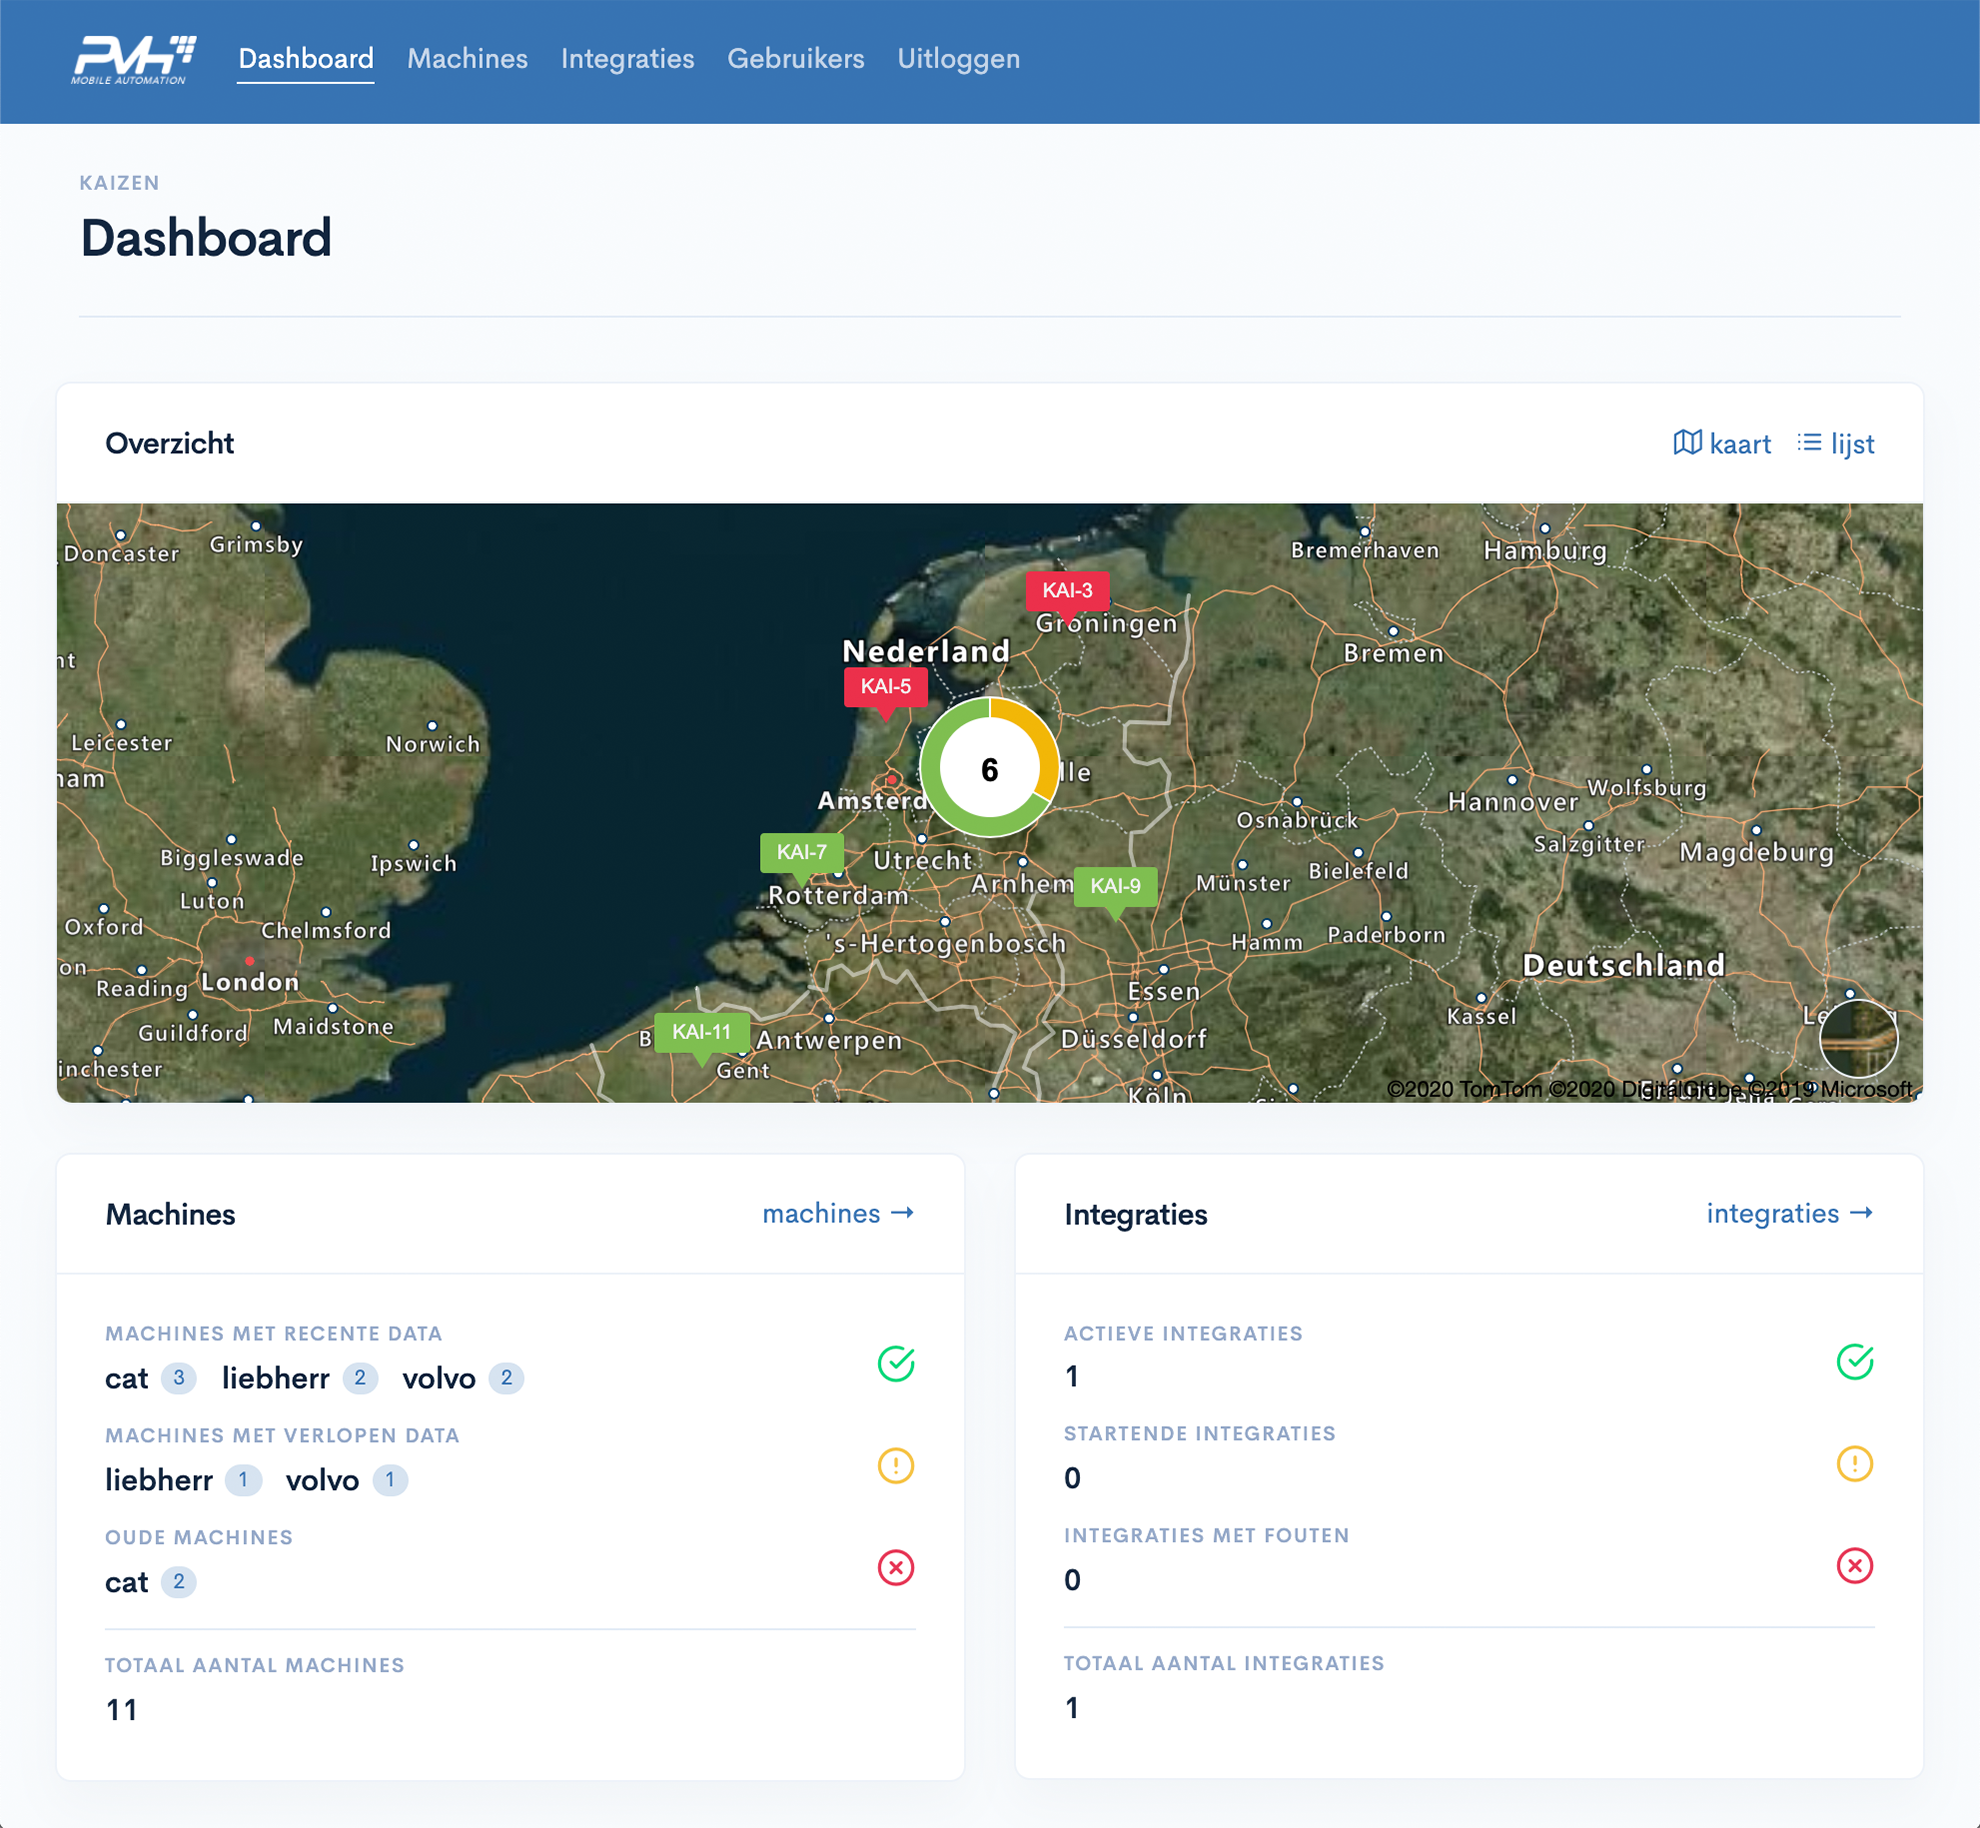Viewport: 1980px width, 1828px height.
Task: Click the integraties met fouten value 0
Action: [x=1072, y=1580]
